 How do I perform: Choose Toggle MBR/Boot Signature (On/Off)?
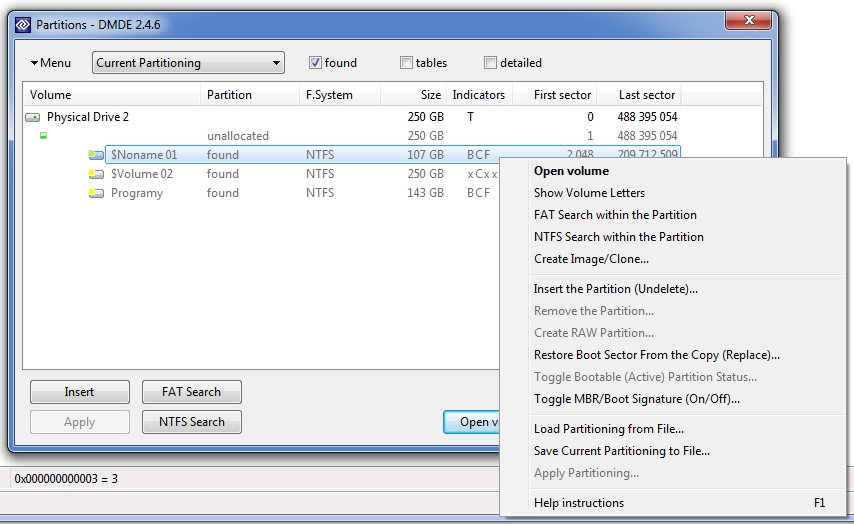[x=673, y=399]
